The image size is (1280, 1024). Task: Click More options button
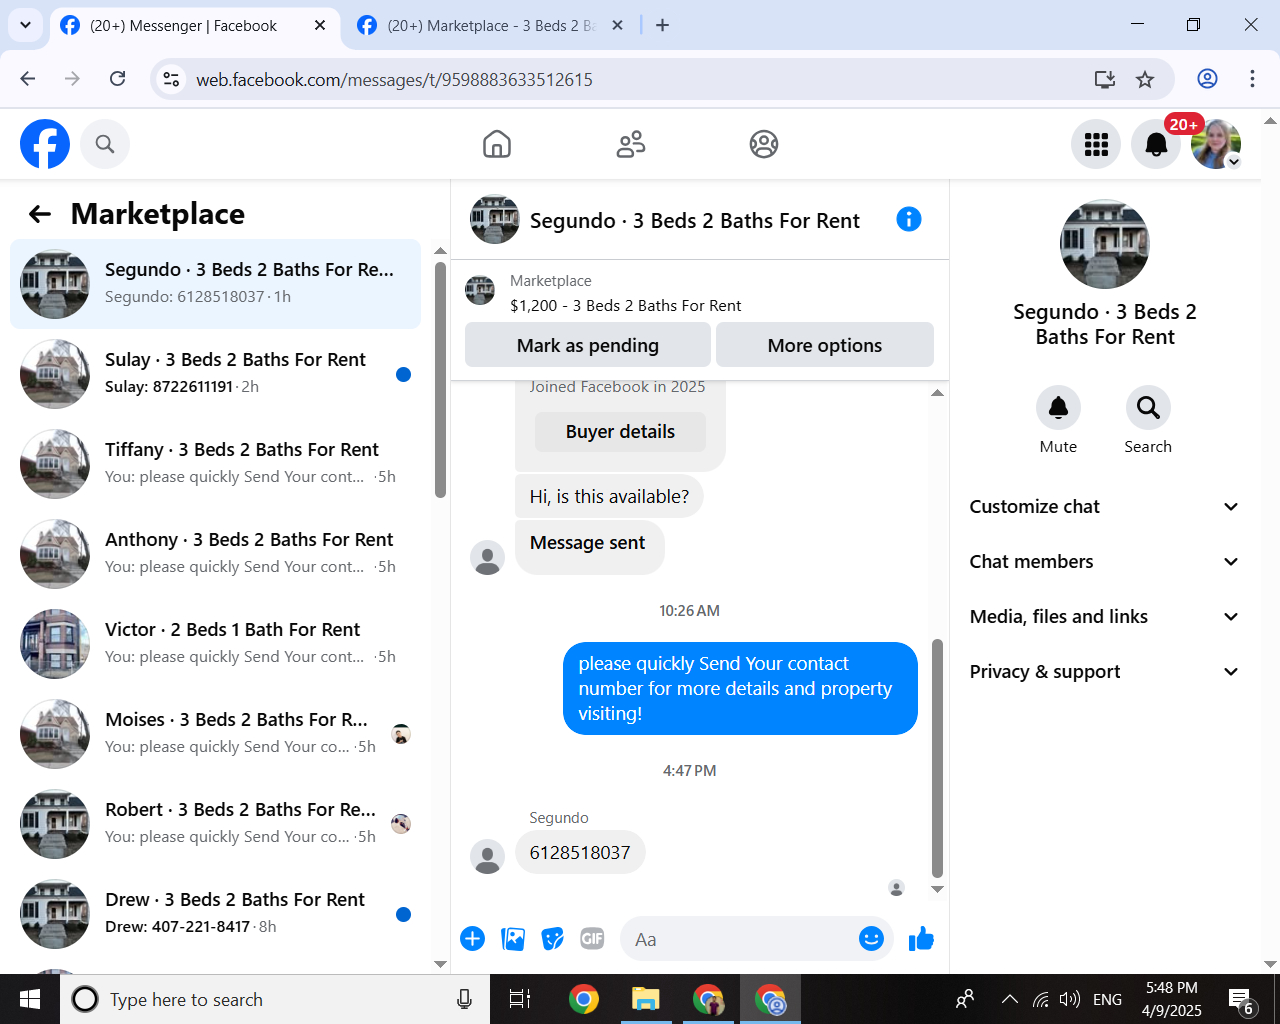click(x=825, y=345)
